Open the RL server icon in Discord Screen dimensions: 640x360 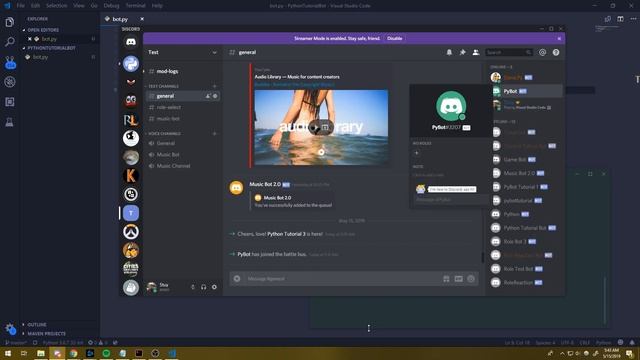point(131,120)
